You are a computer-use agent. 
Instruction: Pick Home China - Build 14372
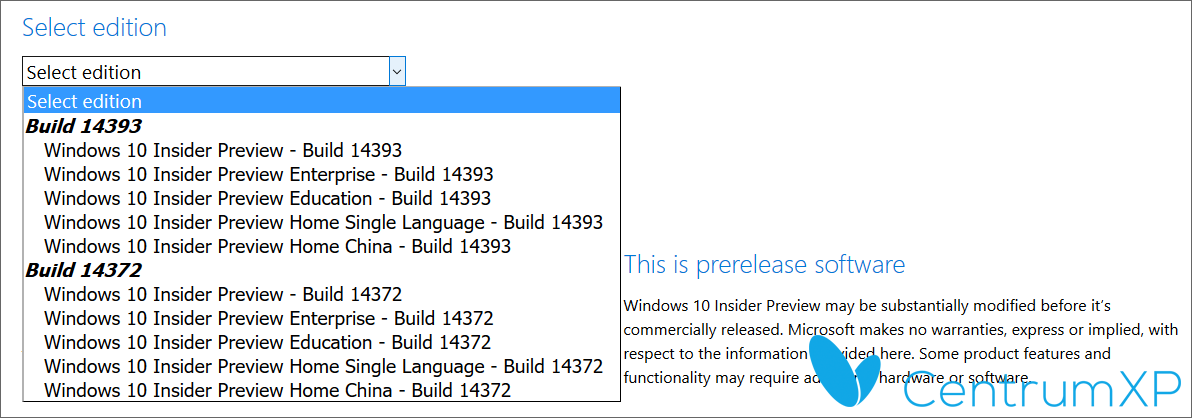322,391
